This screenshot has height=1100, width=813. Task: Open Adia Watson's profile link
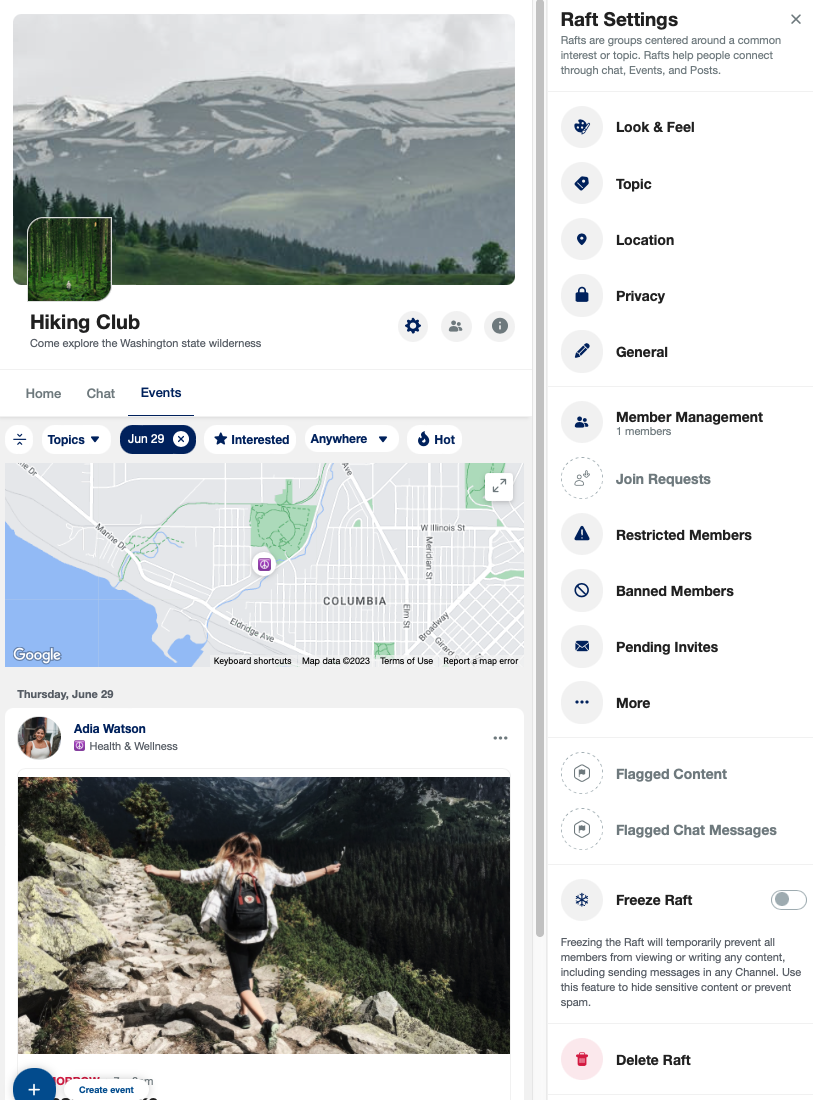pos(109,729)
